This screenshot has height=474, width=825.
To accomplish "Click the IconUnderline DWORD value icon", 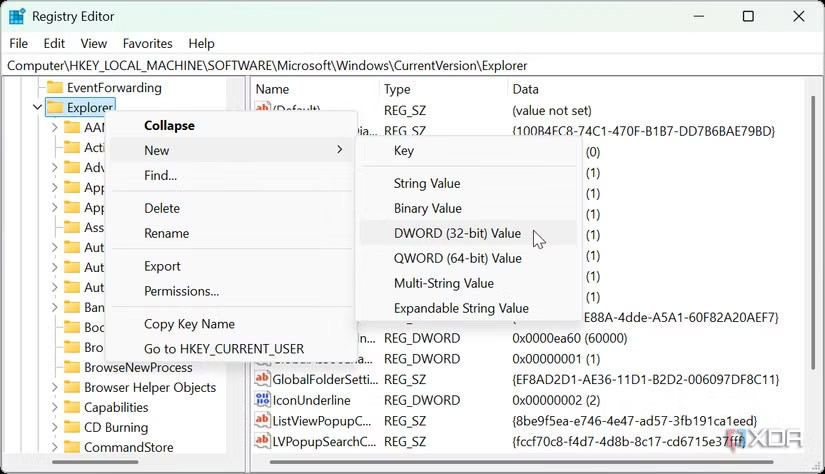I will pyautogui.click(x=263, y=400).
